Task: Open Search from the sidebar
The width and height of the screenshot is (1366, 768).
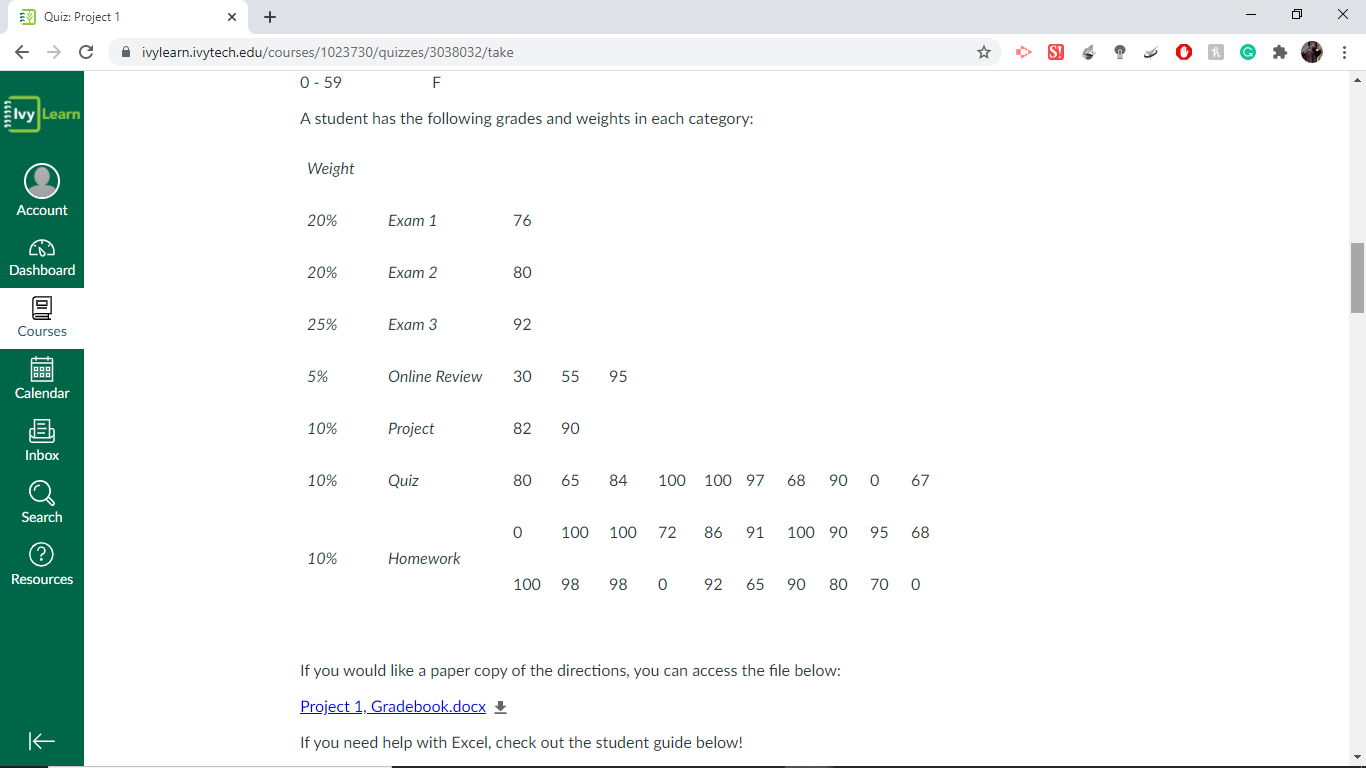Action: coord(41,502)
